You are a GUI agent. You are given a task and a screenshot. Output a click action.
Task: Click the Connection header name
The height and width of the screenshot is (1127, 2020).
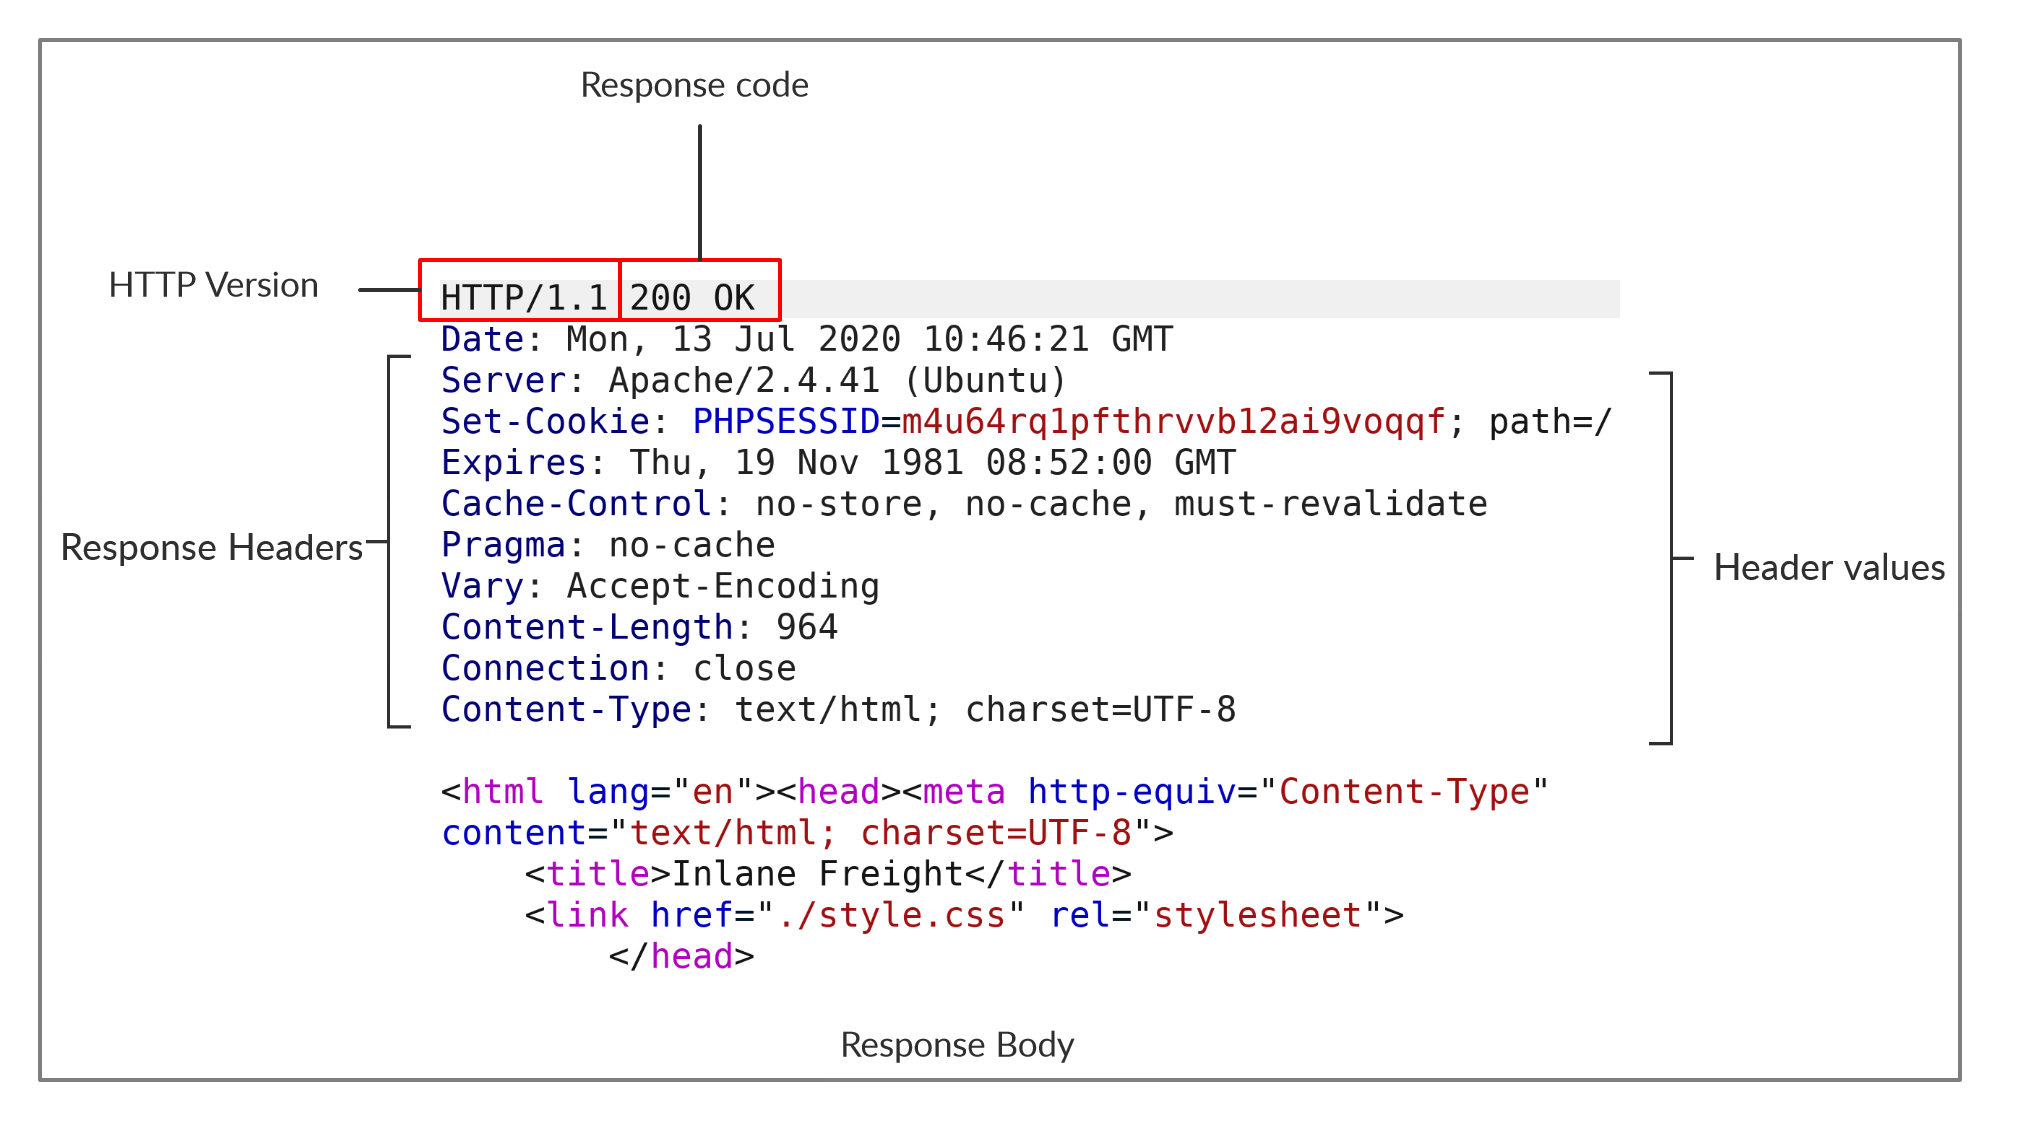tap(545, 668)
